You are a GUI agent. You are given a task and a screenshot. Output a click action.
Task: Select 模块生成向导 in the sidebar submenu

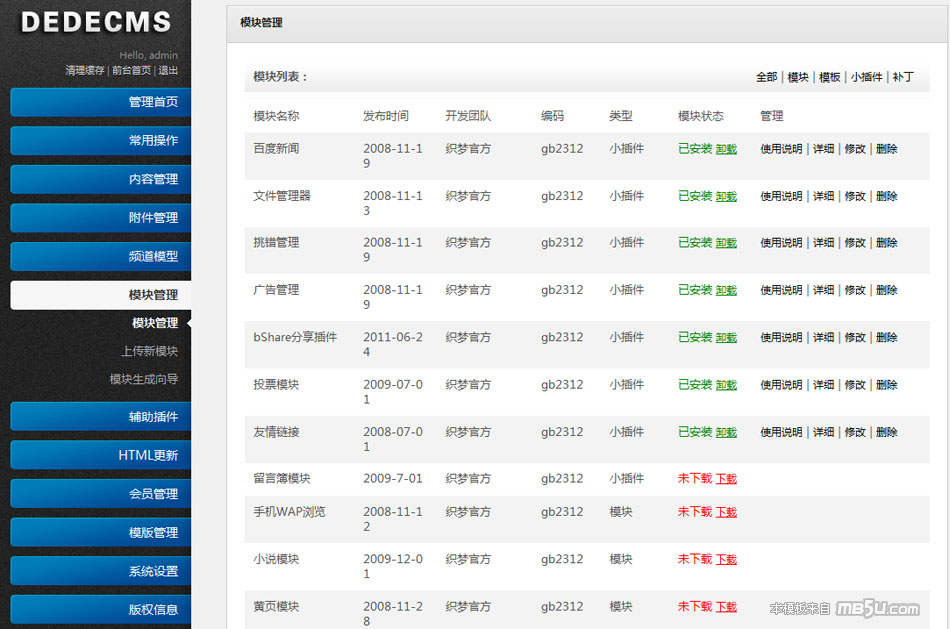(143, 379)
